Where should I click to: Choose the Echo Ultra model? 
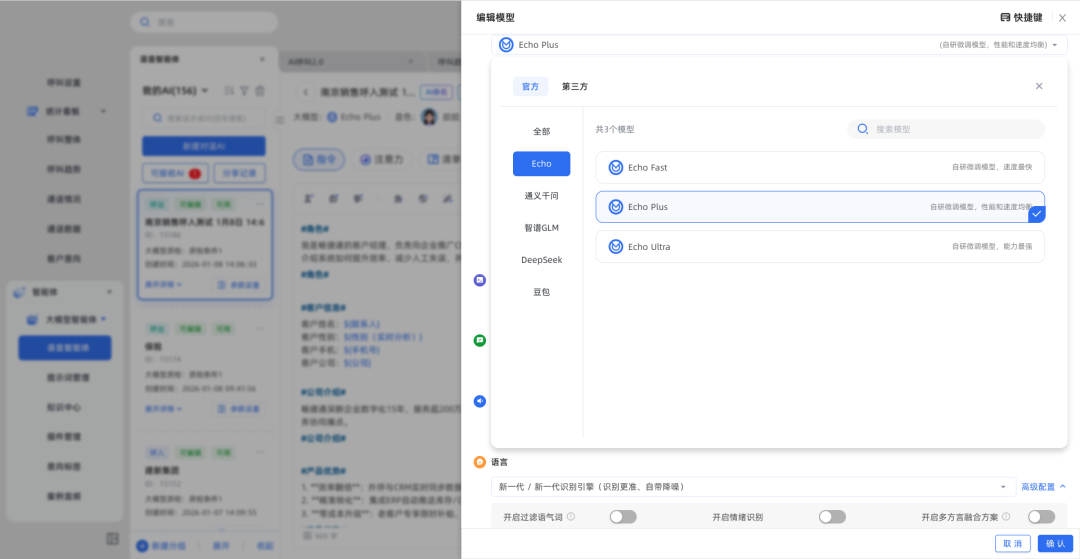pos(819,247)
